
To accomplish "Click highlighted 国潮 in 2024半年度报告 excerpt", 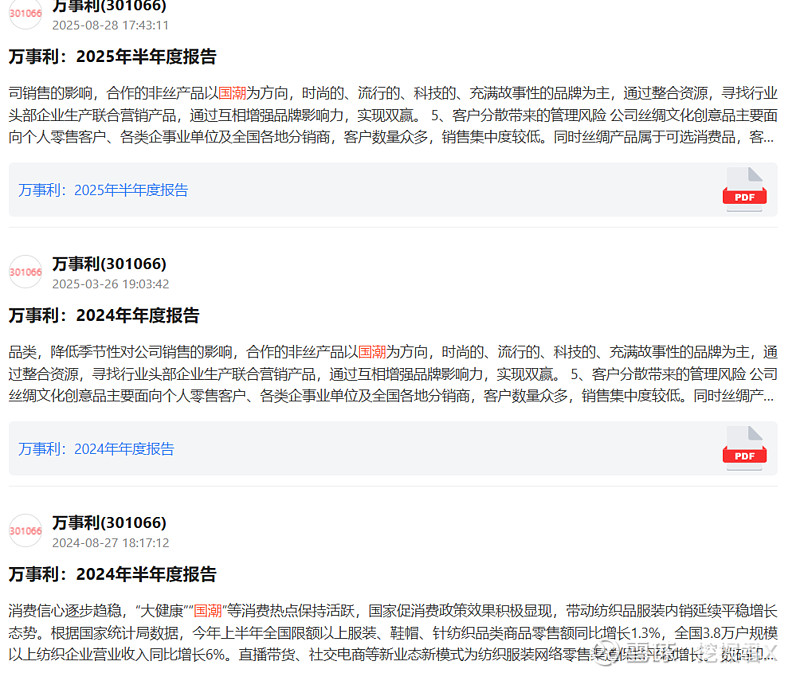I will point(208,610).
